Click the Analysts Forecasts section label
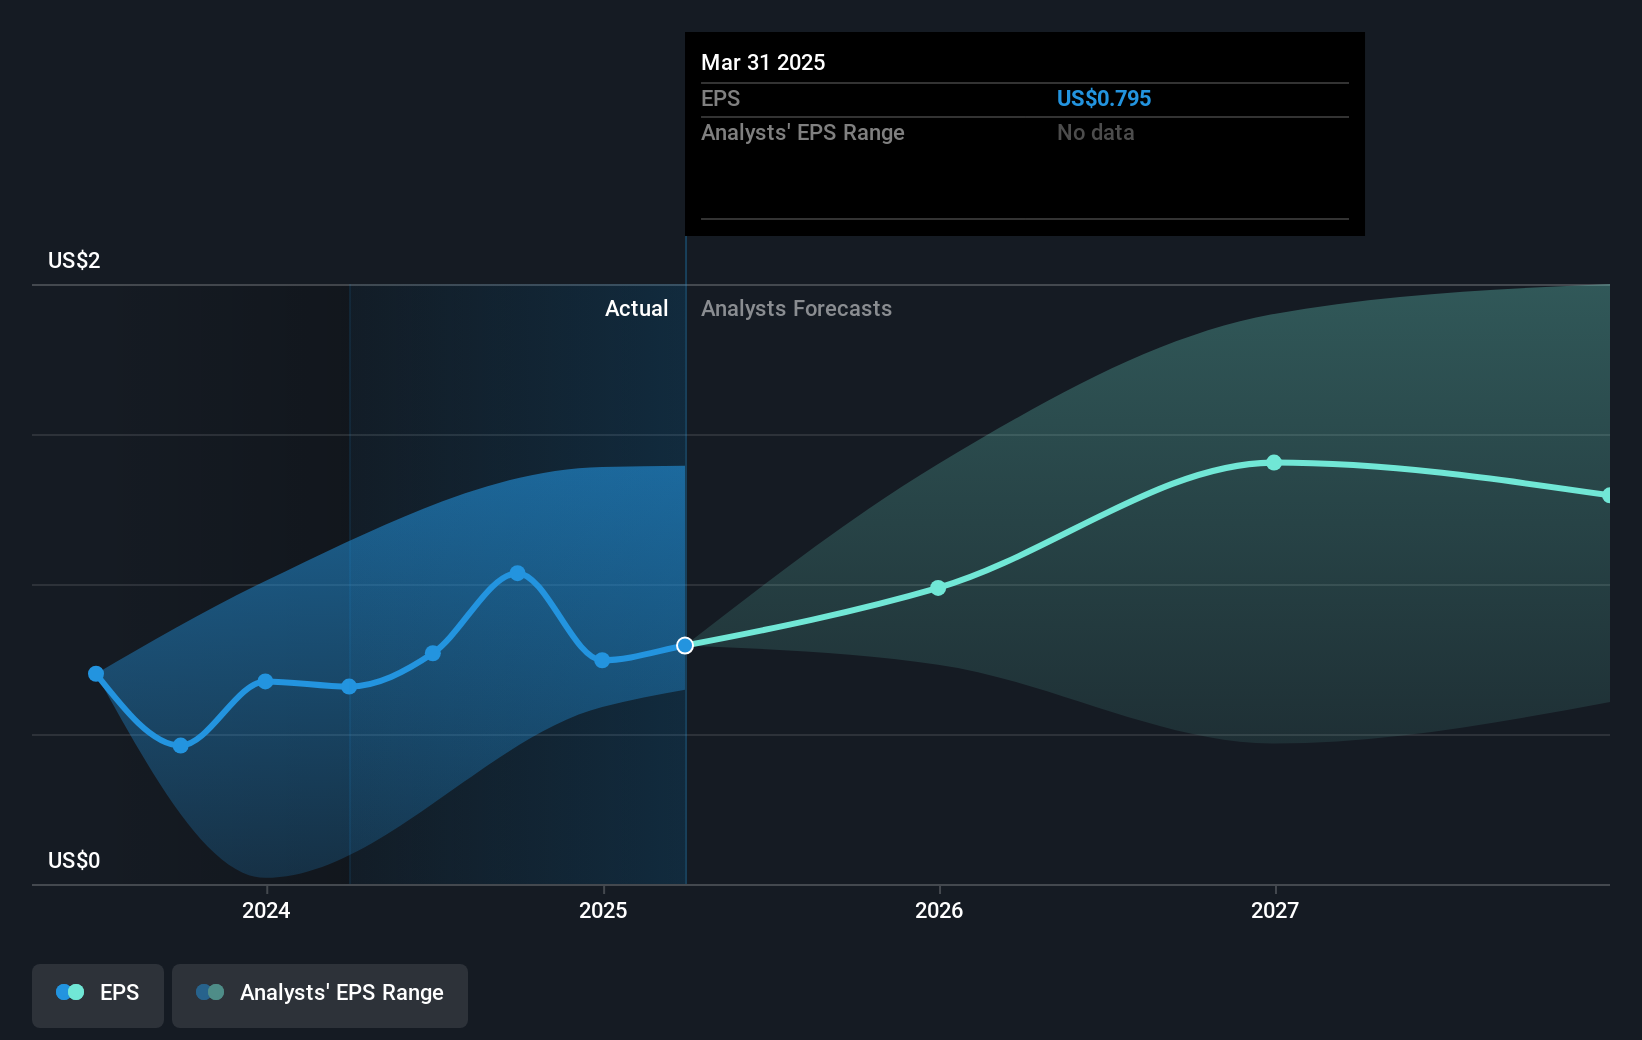Image resolution: width=1642 pixels, height=1040 pixels. [x=796, y=308]
